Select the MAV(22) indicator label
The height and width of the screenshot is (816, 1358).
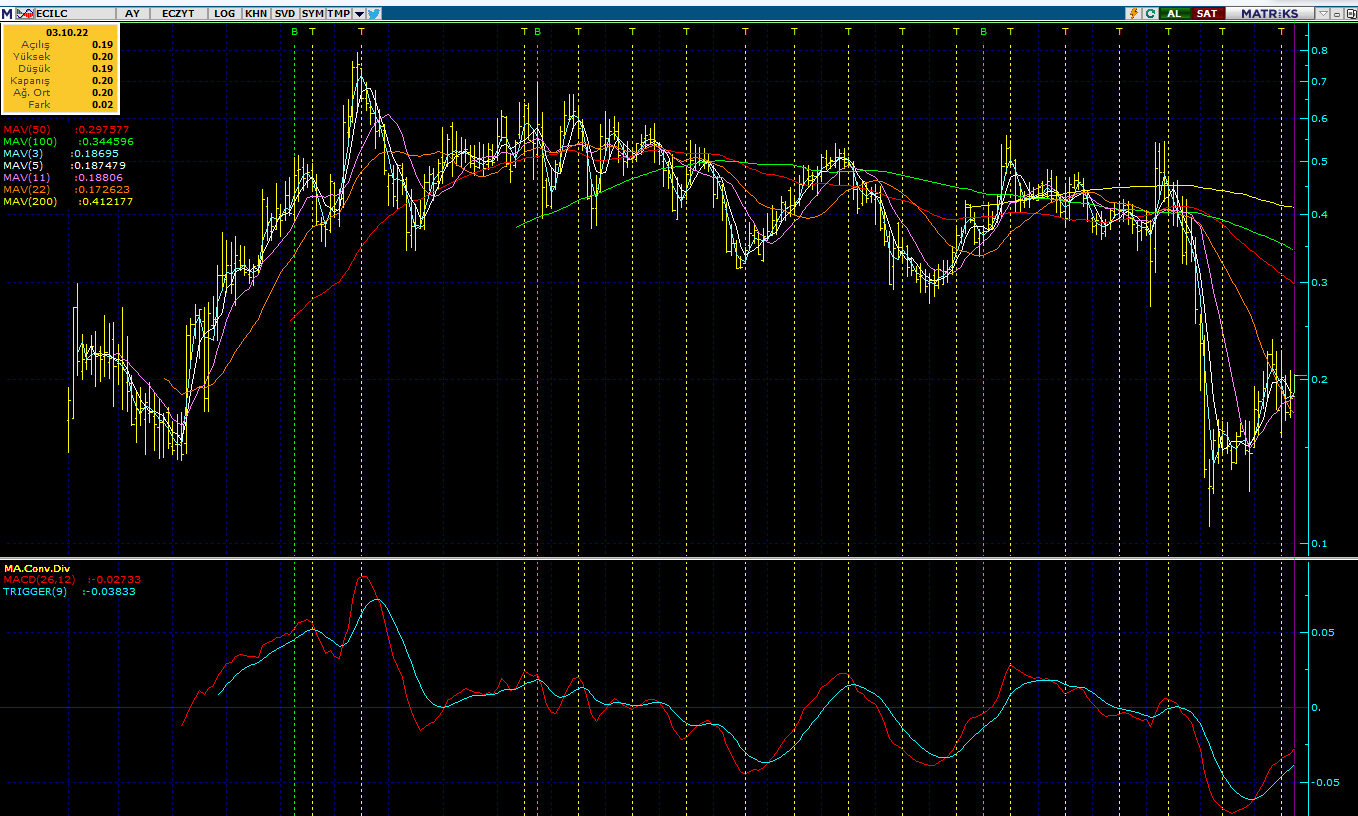click(x=27, y=190)
